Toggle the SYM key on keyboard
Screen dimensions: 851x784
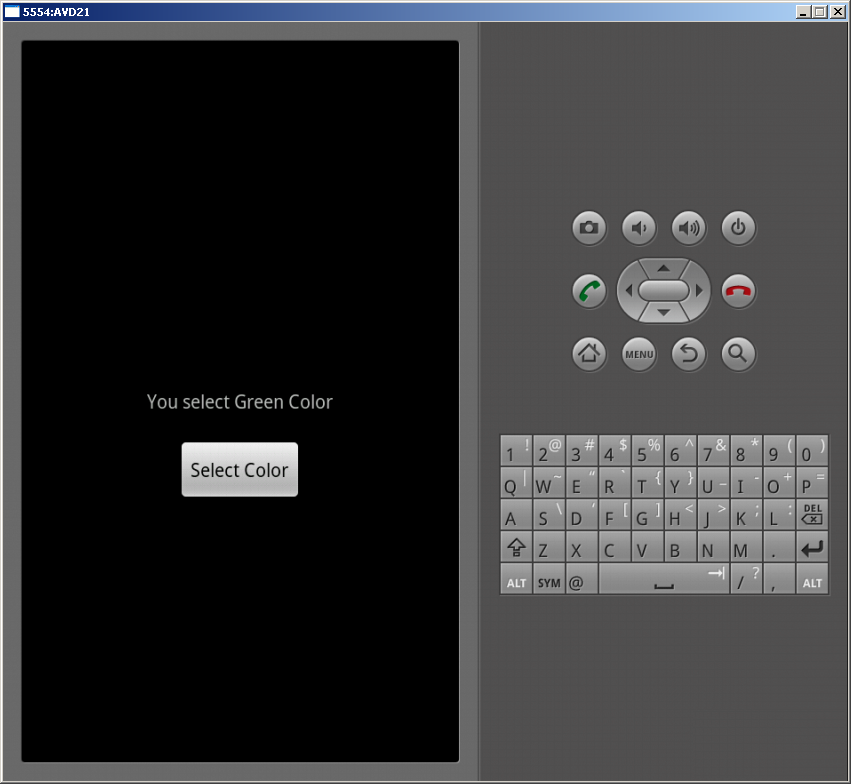(x=549, y=579)
